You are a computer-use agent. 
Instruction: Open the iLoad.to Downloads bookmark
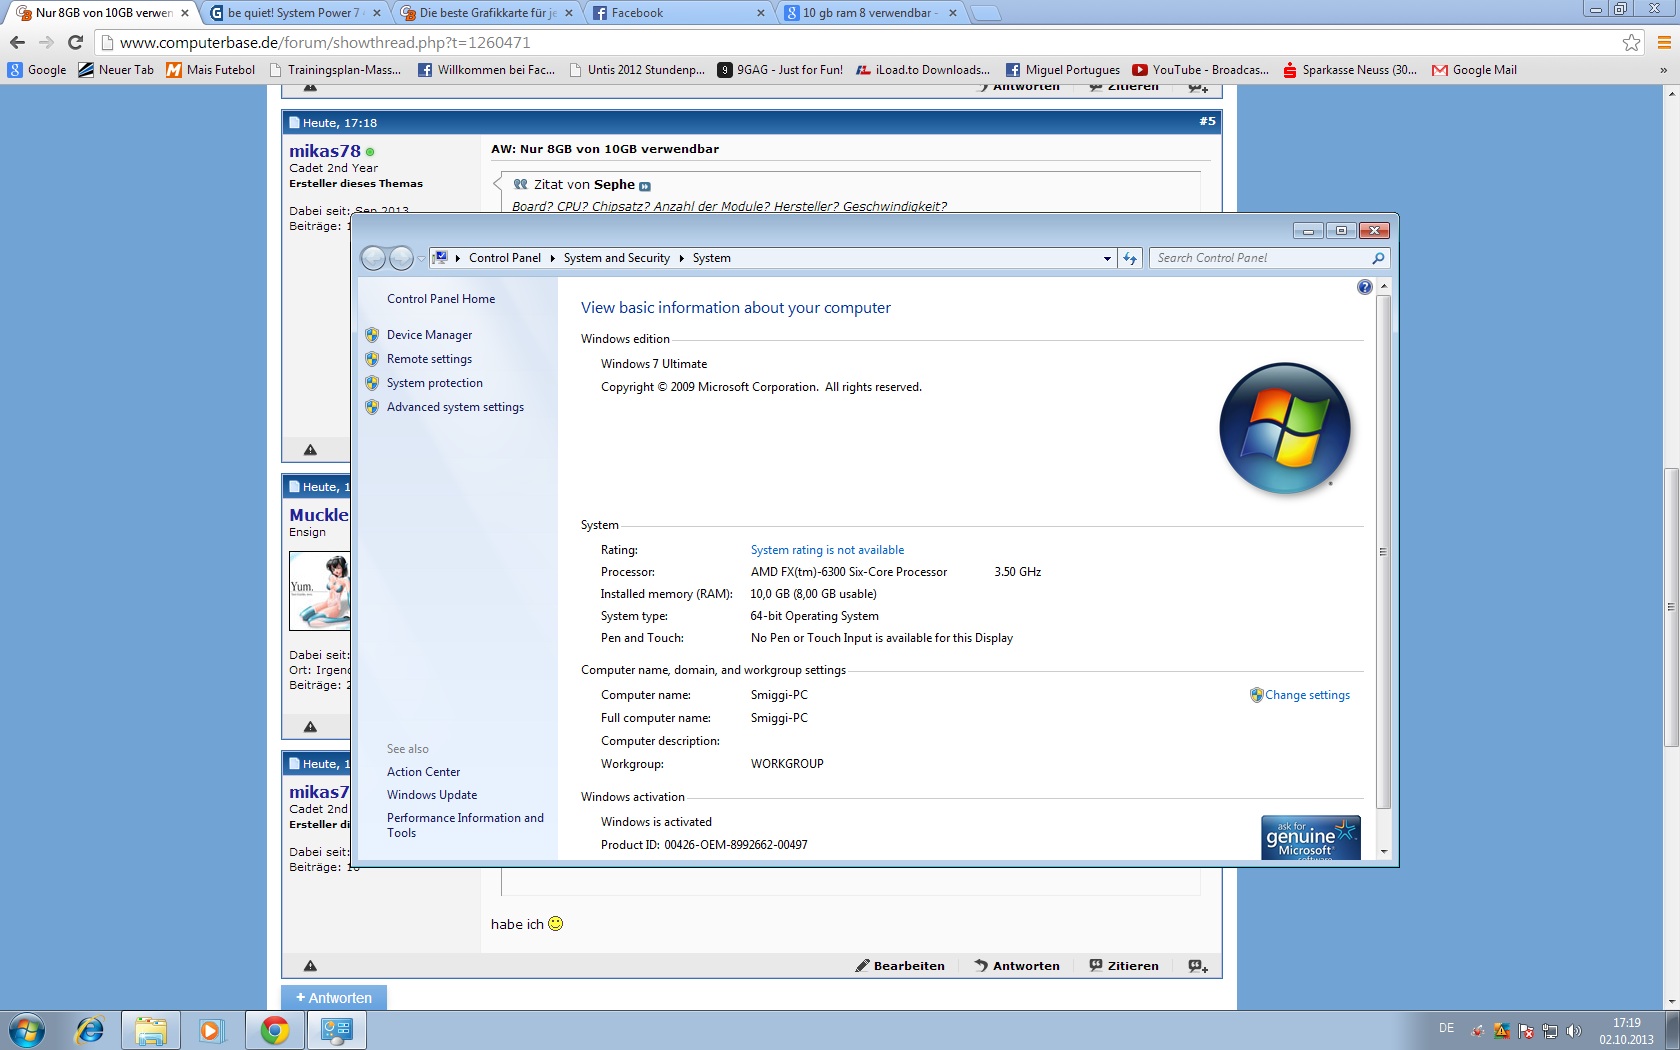click(x=923, y=70)
